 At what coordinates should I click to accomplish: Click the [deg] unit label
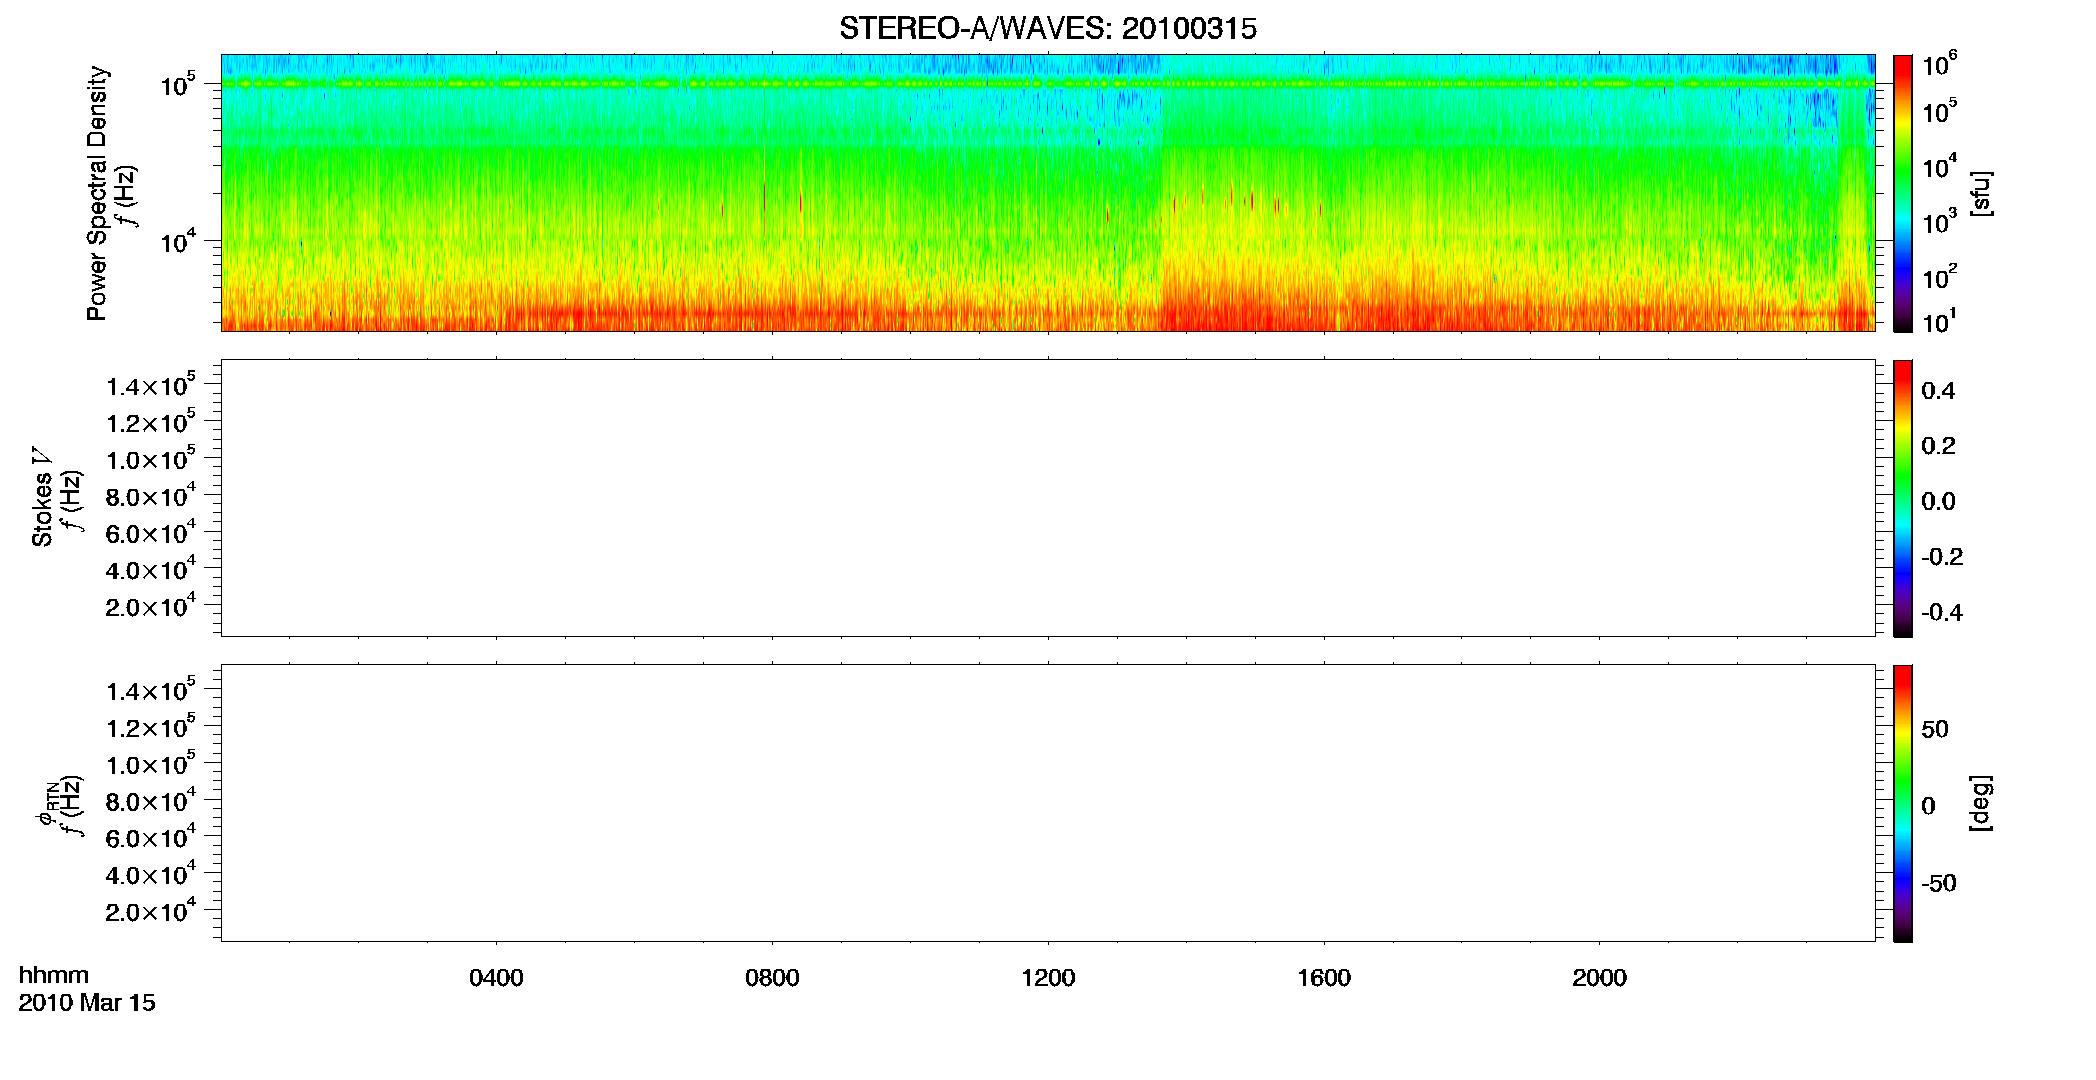pos(1981,803)
